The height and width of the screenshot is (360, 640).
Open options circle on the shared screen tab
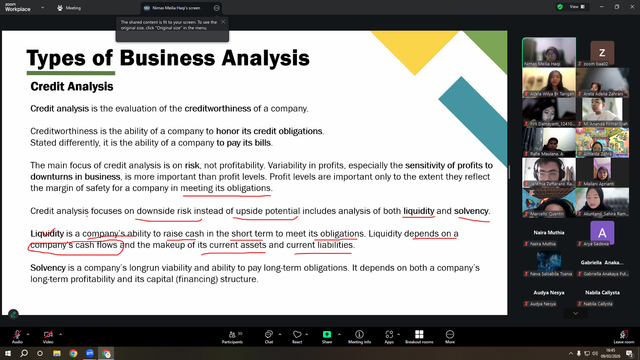click(216, 8)
